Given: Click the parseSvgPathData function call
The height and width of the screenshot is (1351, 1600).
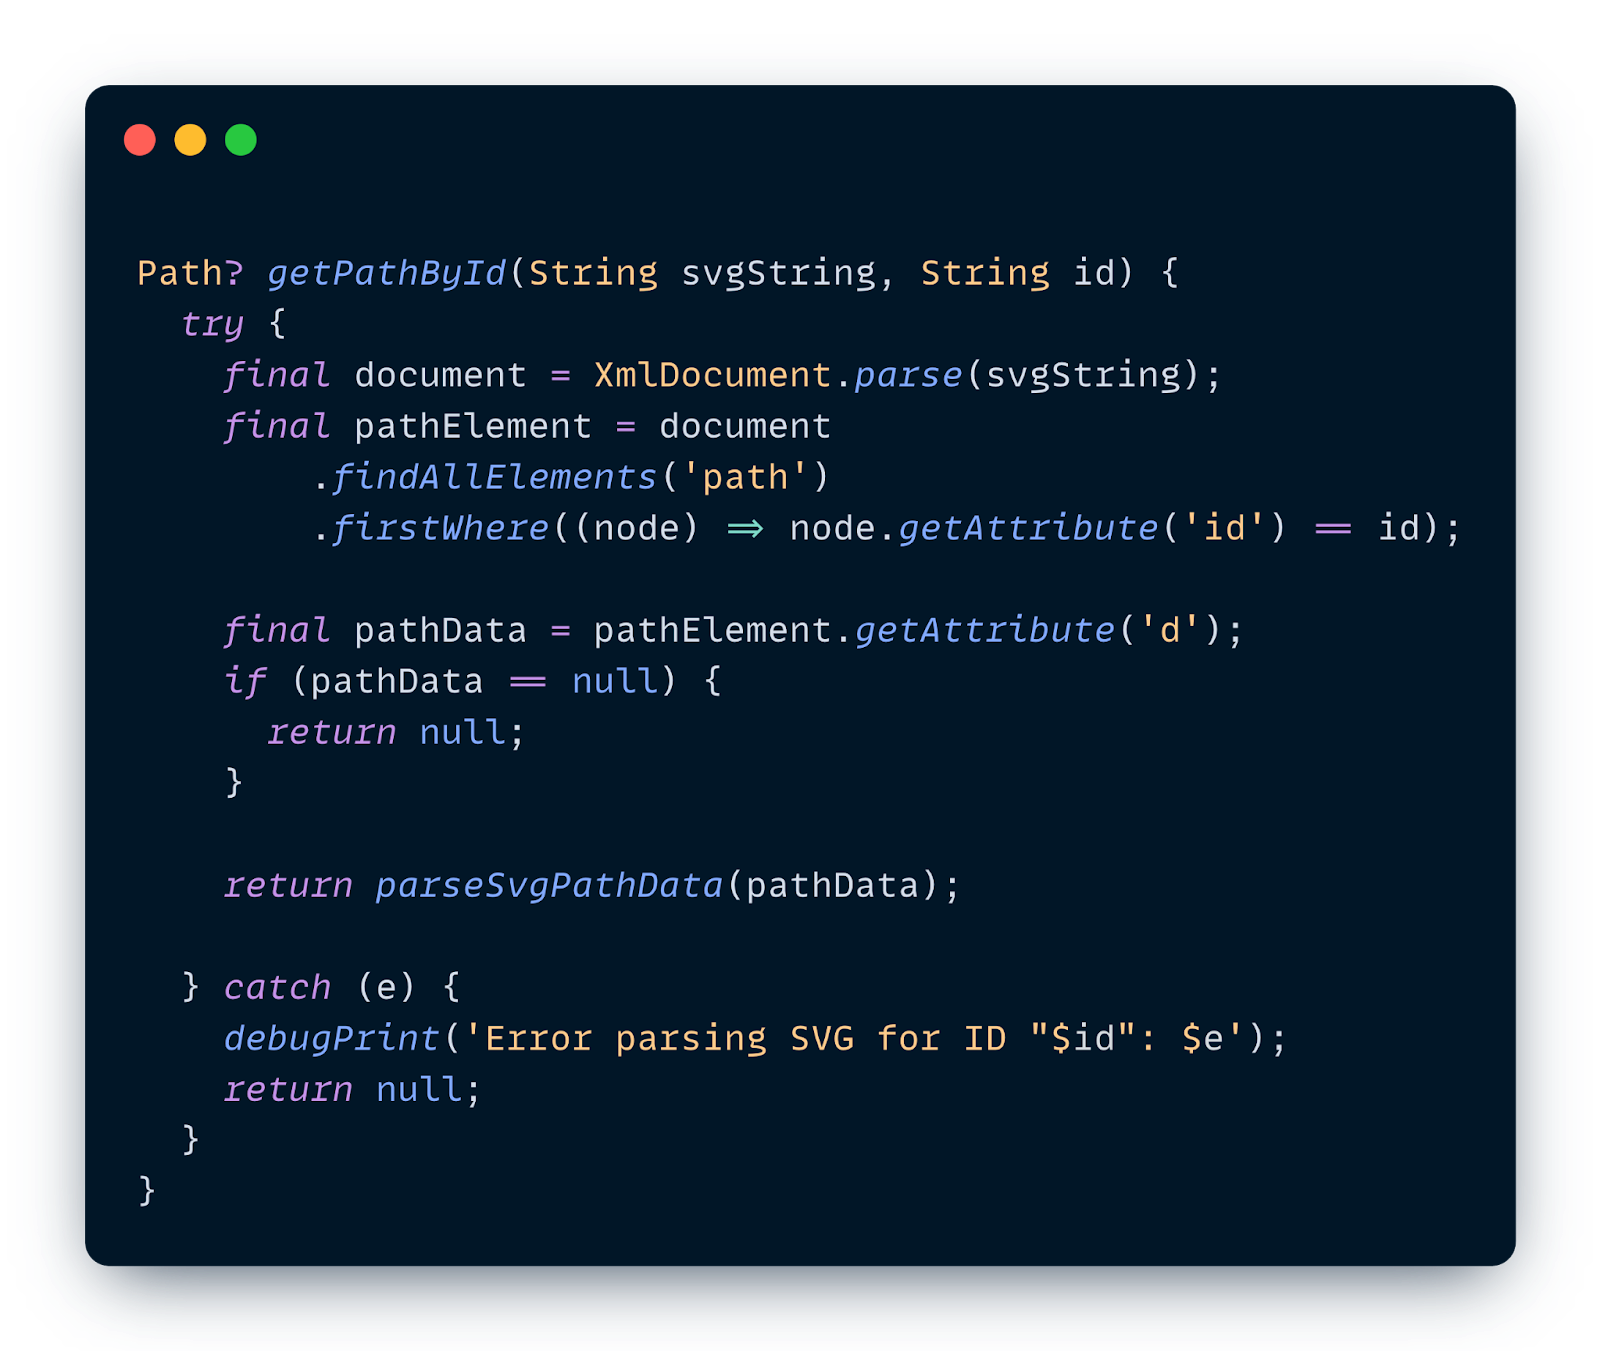Looking at the screenshot, I should point(549,886).
